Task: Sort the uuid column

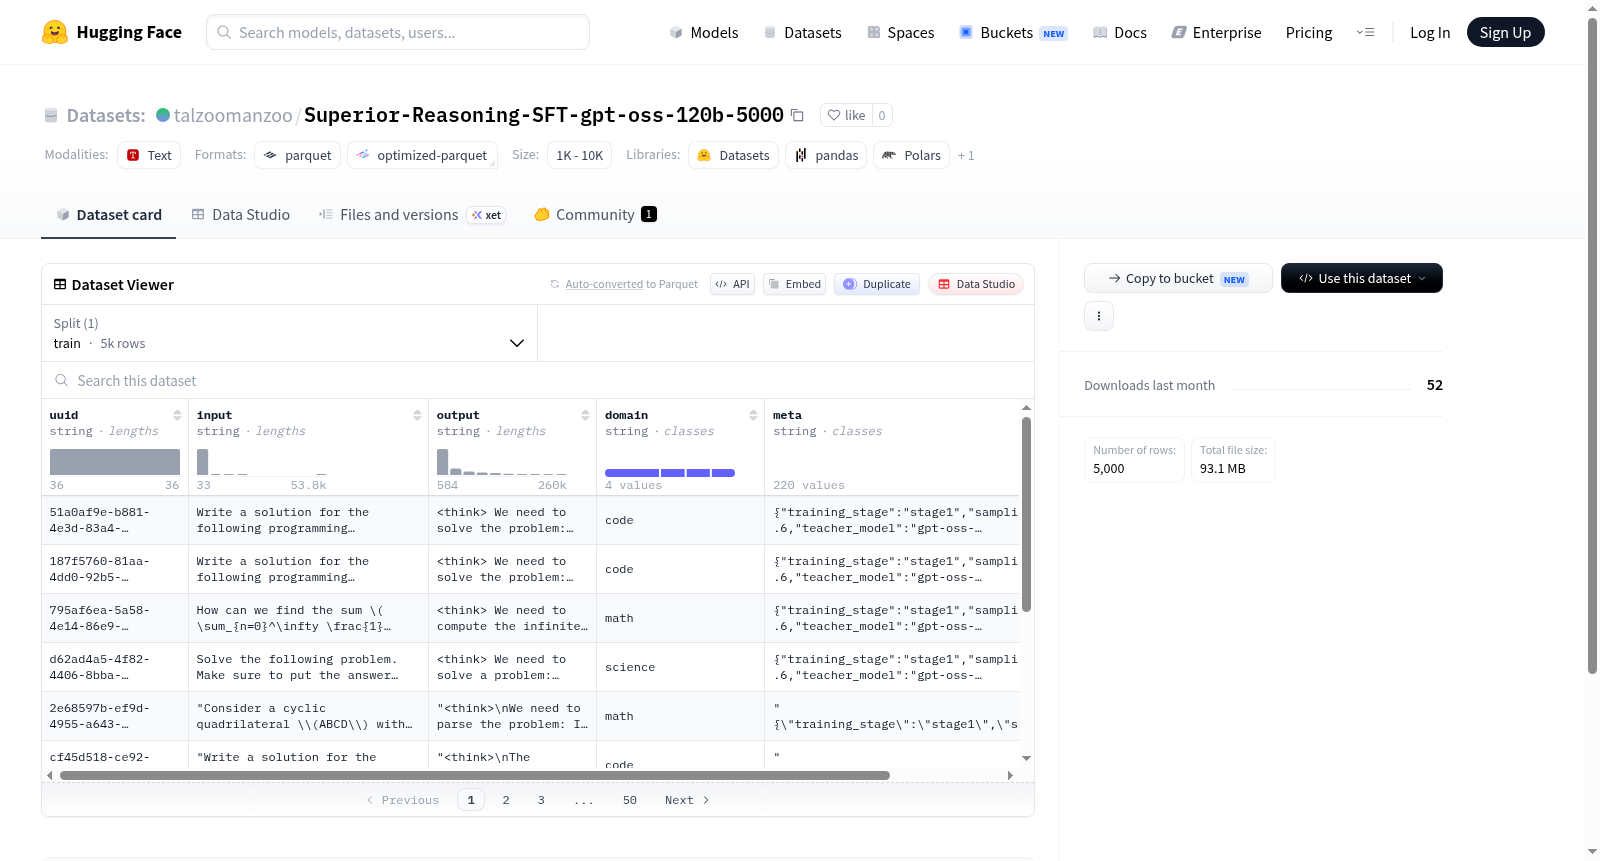Action: (x=177, y=415)
